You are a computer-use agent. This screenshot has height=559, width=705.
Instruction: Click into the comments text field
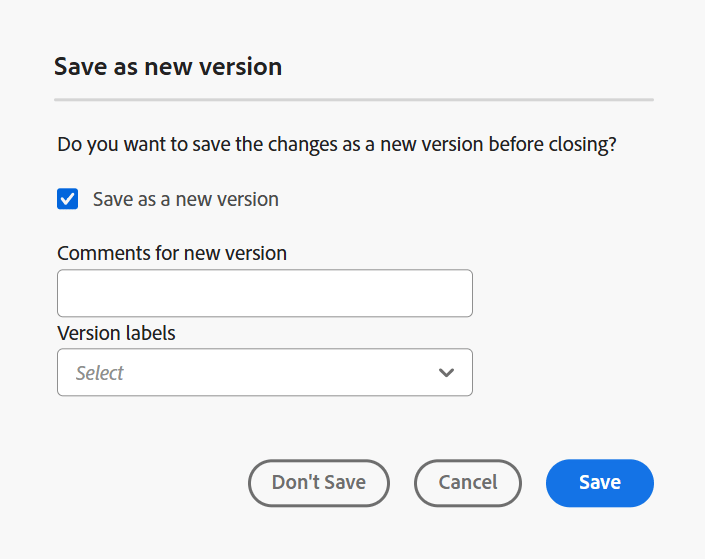(264, 293)
